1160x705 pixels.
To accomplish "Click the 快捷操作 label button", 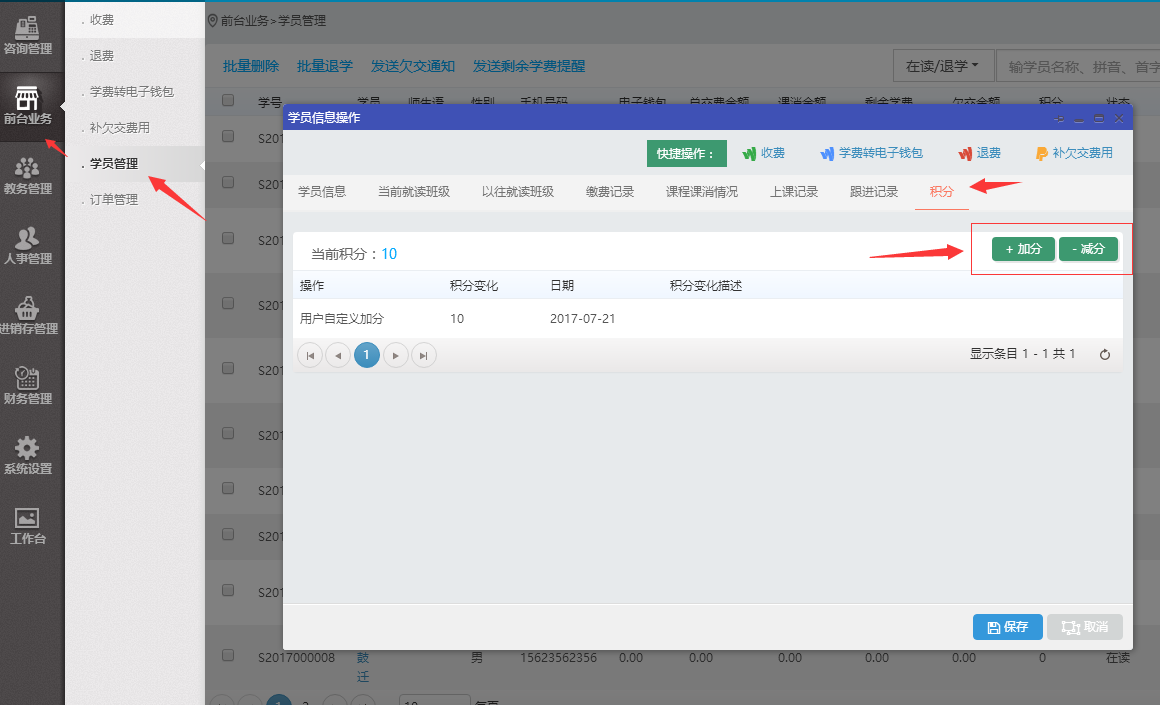I will 687,153.
